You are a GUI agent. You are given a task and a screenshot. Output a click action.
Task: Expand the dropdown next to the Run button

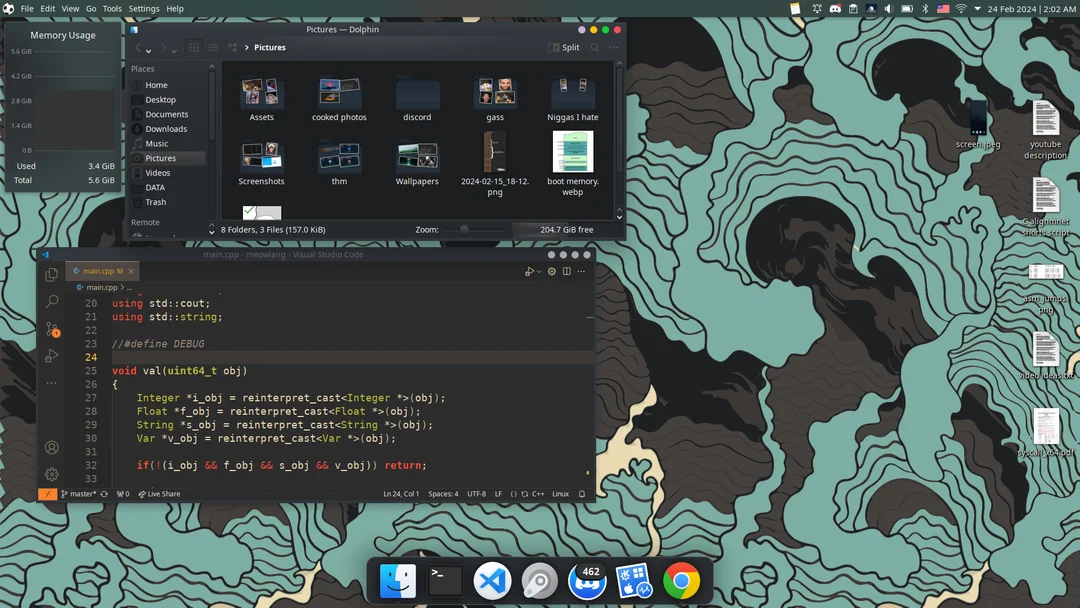pyautogui.click(x=540, y=271)
